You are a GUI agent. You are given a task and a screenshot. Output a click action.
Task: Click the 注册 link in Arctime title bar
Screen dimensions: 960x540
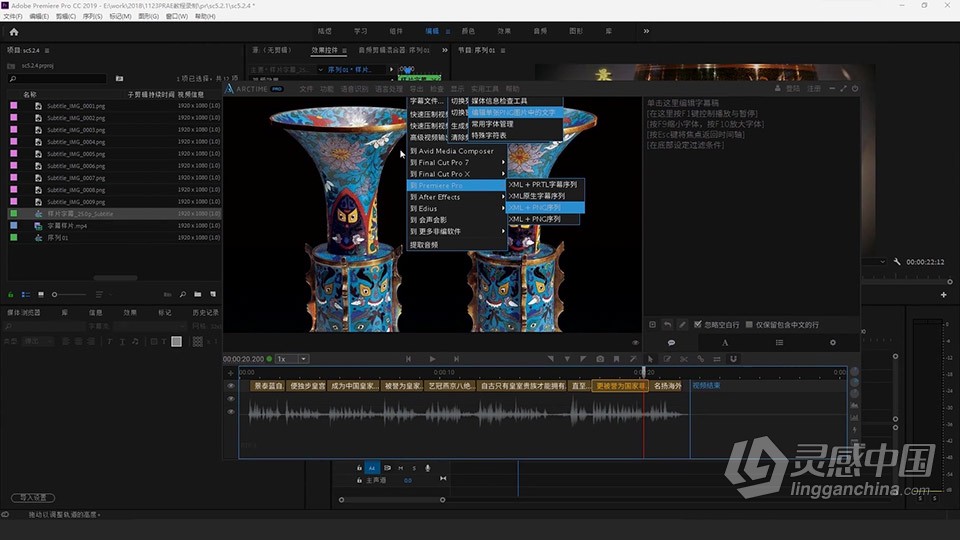(x=814, y=89)
